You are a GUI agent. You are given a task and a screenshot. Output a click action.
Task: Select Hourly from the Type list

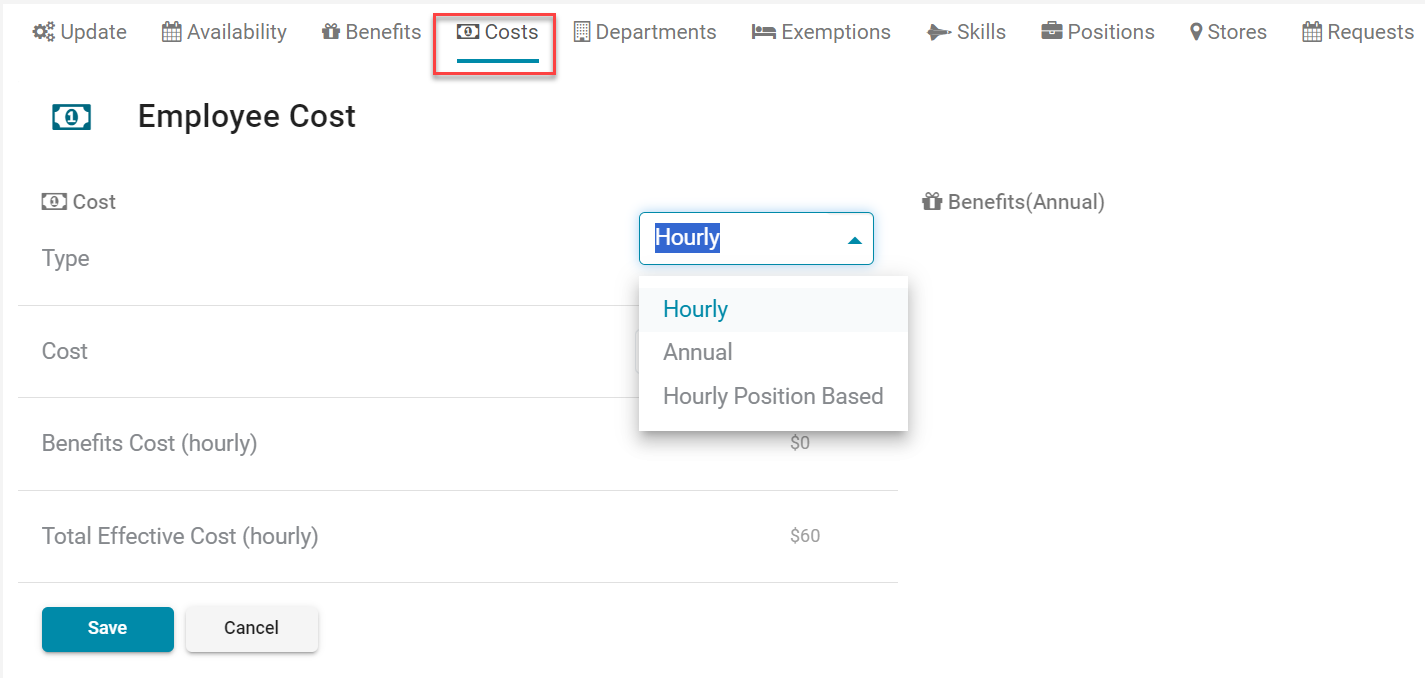(x=695, y=309)
